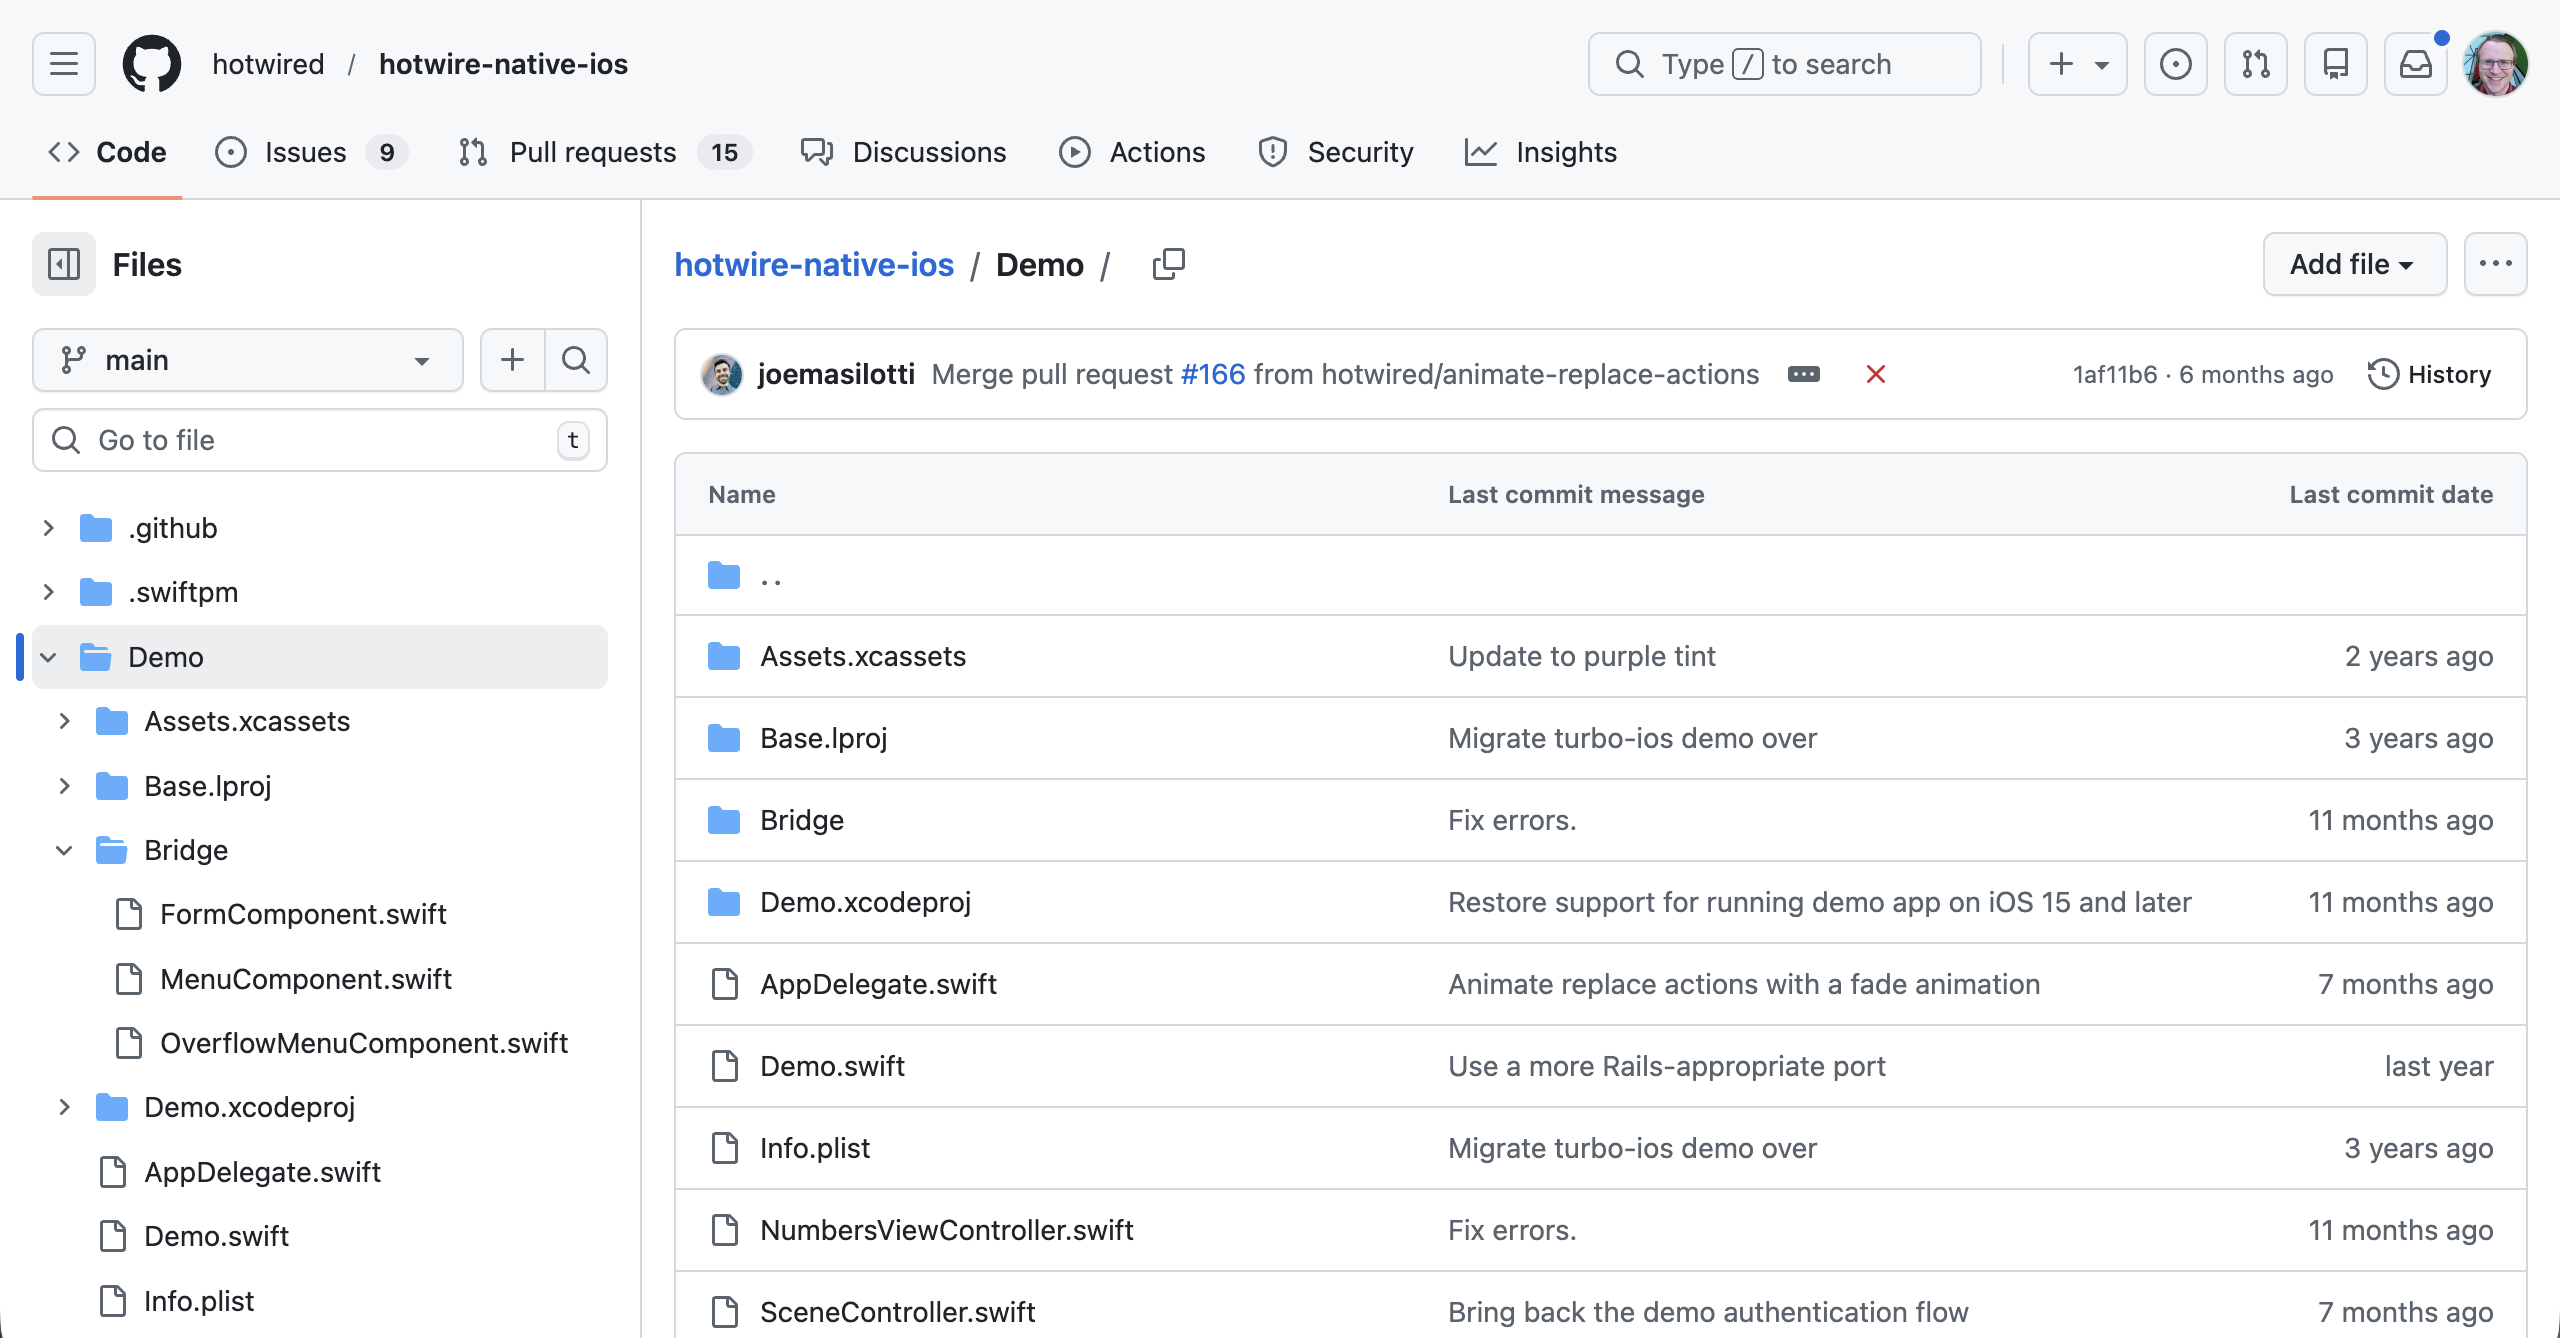Screen dimensions: 2560x1338
Task: Open the Security tab
Action: (1336, 152)
